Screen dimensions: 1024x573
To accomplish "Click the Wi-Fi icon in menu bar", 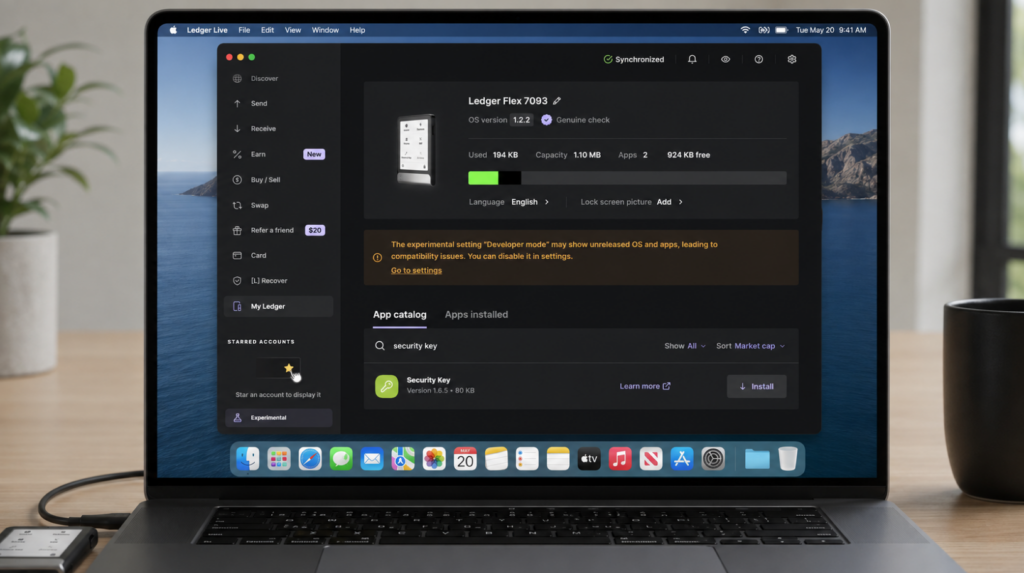I will (x=745, y=30).
